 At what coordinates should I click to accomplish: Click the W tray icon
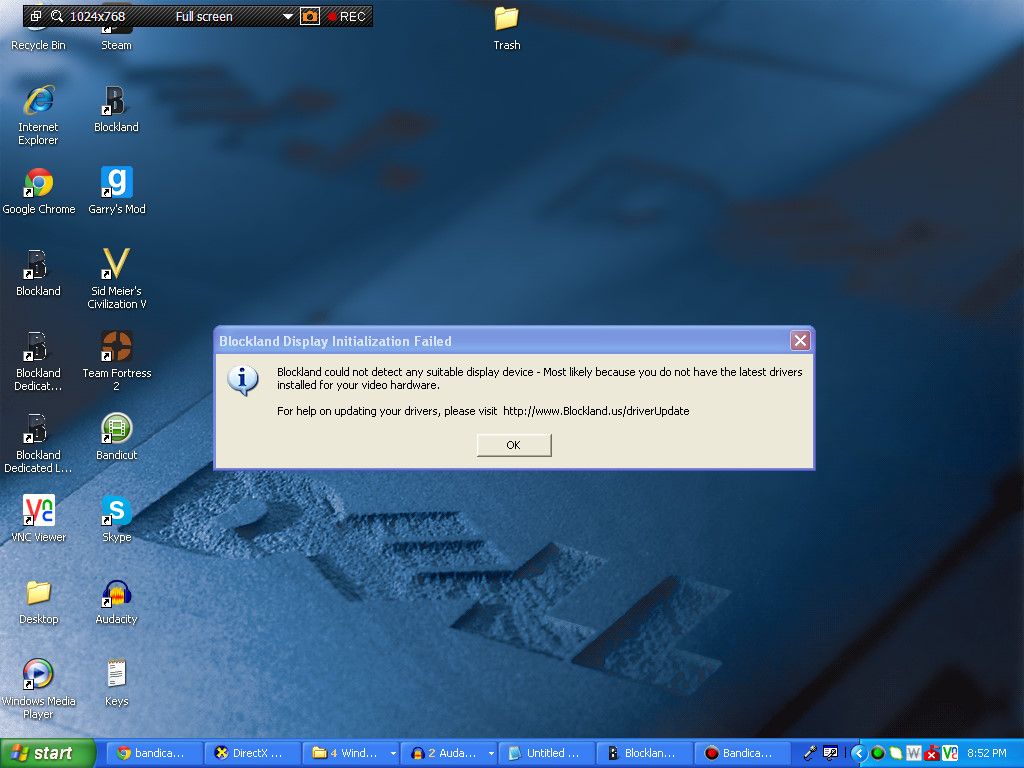point(914,754)
